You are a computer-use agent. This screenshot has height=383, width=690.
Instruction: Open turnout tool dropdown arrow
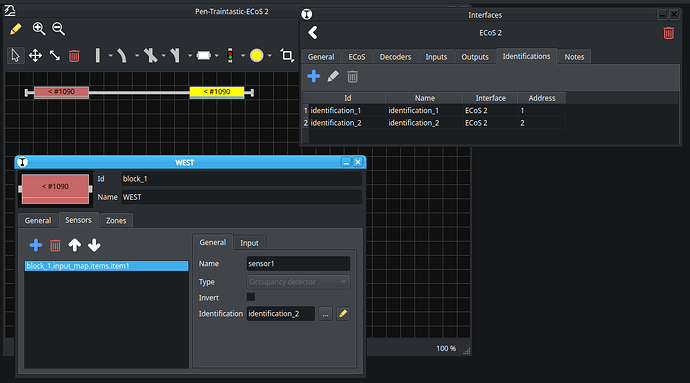190,56
